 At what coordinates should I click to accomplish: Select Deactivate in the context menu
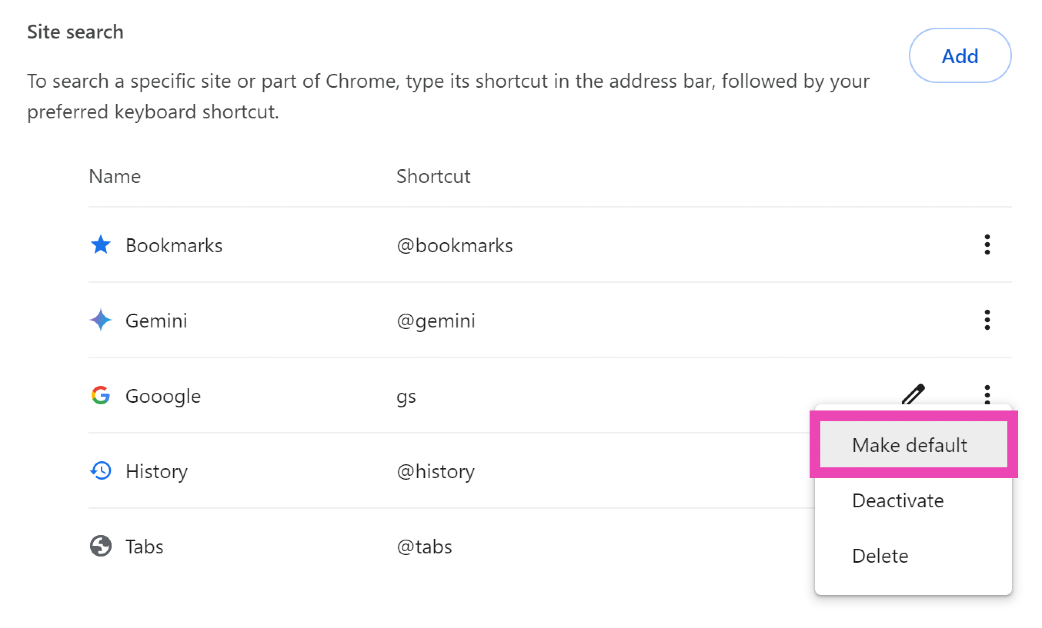coord(898,501)
